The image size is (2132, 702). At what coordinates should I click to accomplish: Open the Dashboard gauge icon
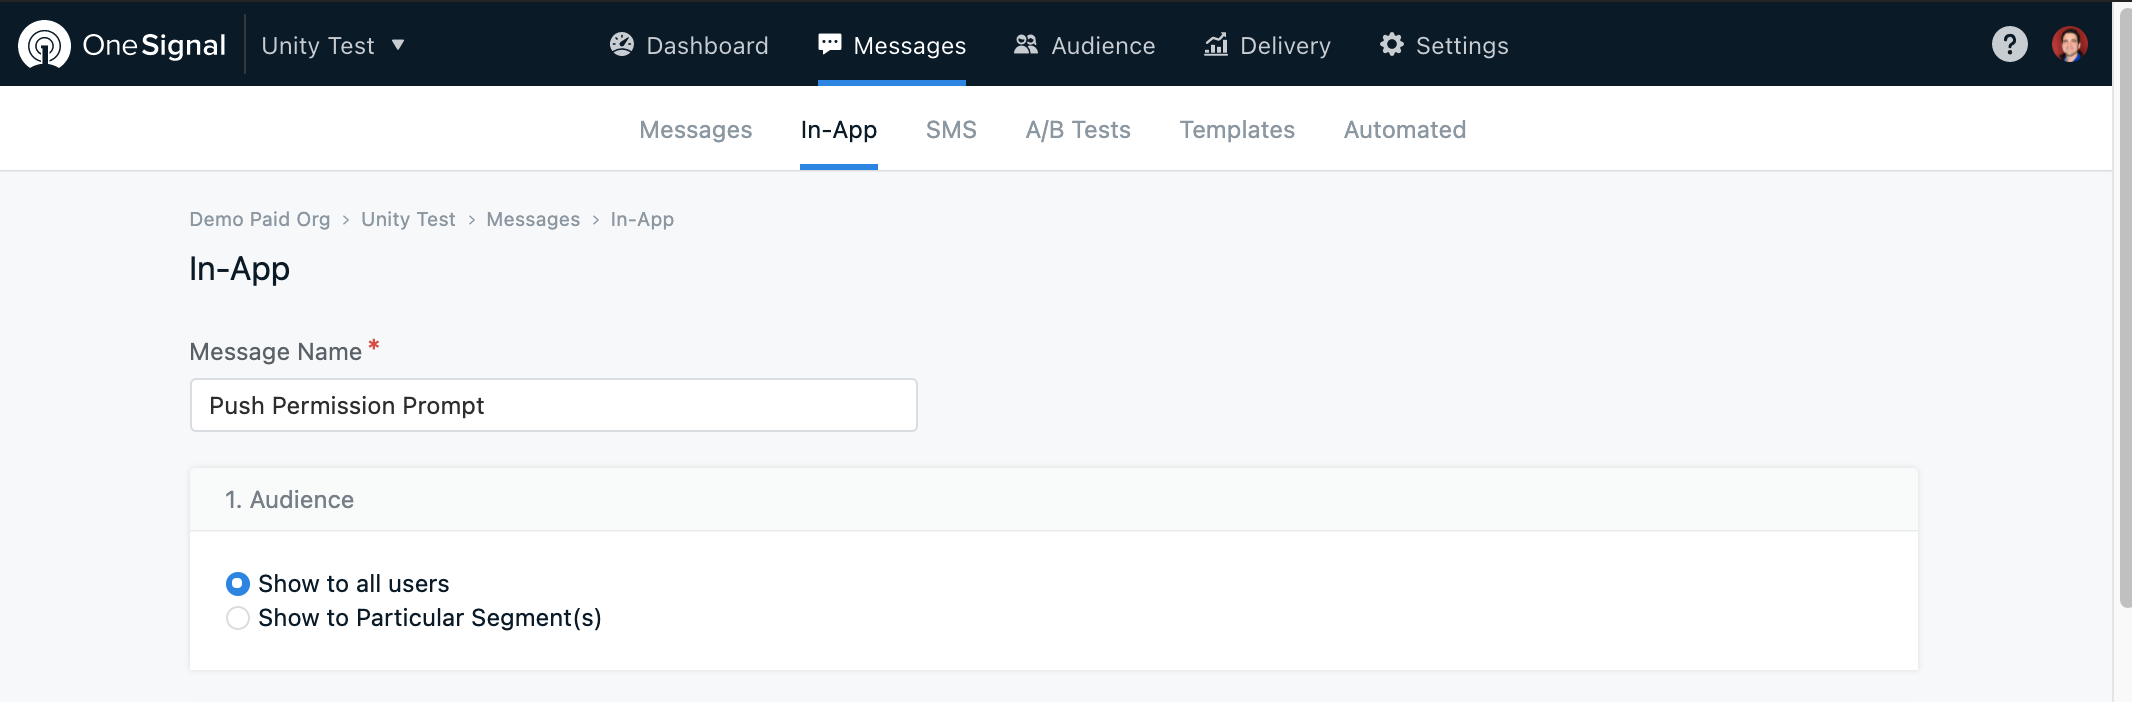pyautogui.click(x=622, y=44)
